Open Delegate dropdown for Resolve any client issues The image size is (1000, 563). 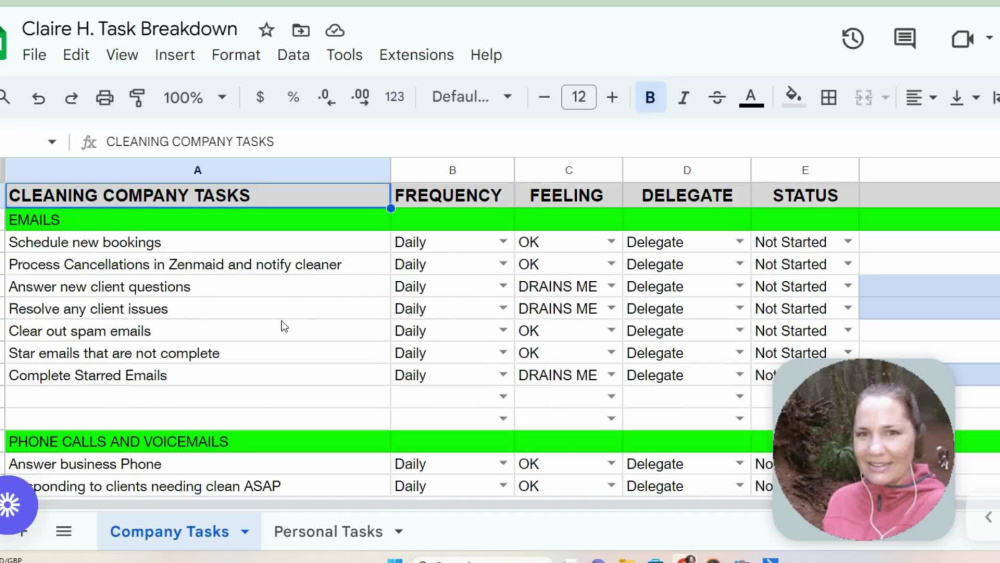coord(740,309)
